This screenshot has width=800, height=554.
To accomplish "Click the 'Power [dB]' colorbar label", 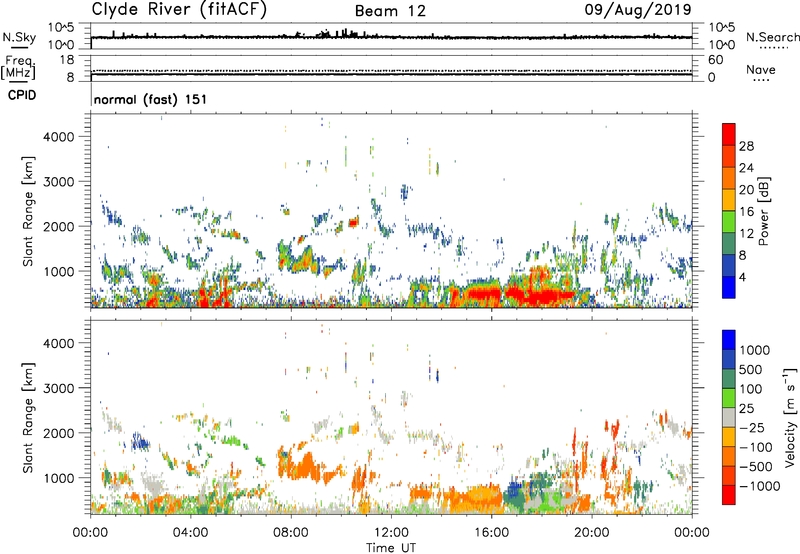I will 763,211.
